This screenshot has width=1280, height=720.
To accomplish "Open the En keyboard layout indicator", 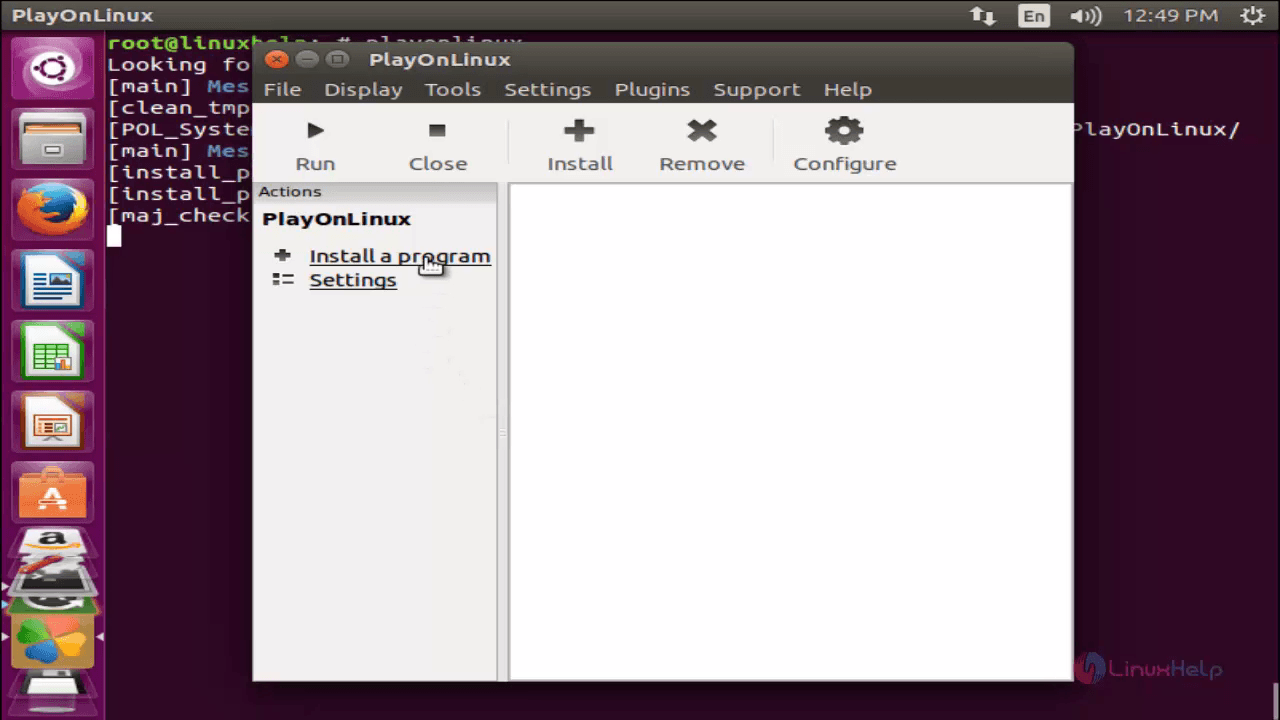I will point(1034,15).
